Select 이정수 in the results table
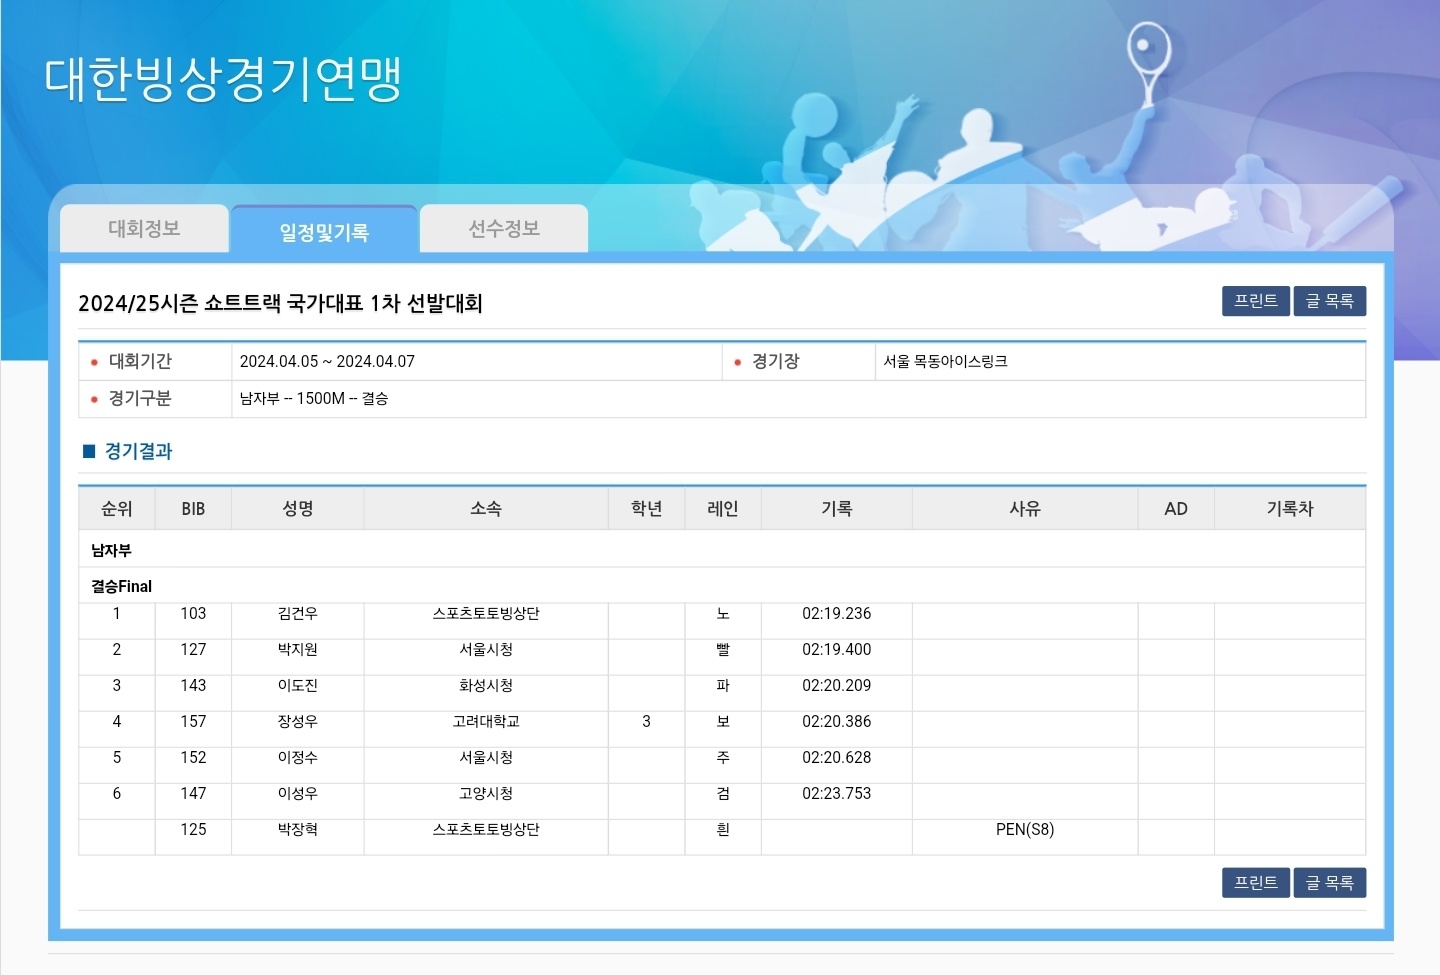1440x975 pixels. [297, 758]
